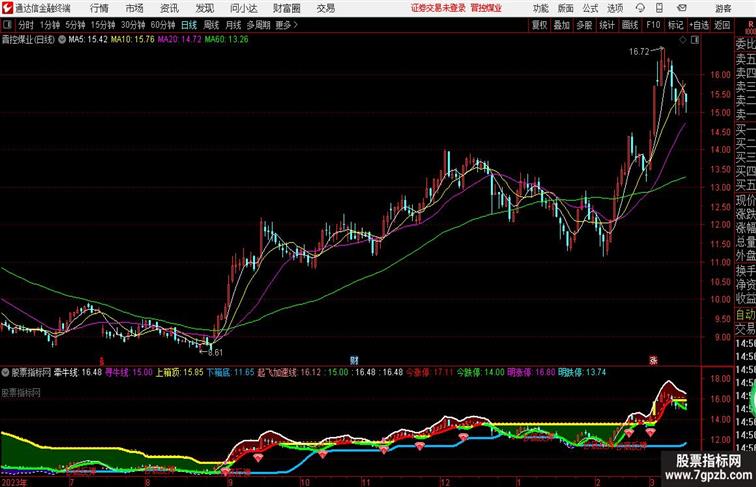Screen dimensions: 756x487
Task: Switch to 分时 period tab
Action: tap(26, 25)
